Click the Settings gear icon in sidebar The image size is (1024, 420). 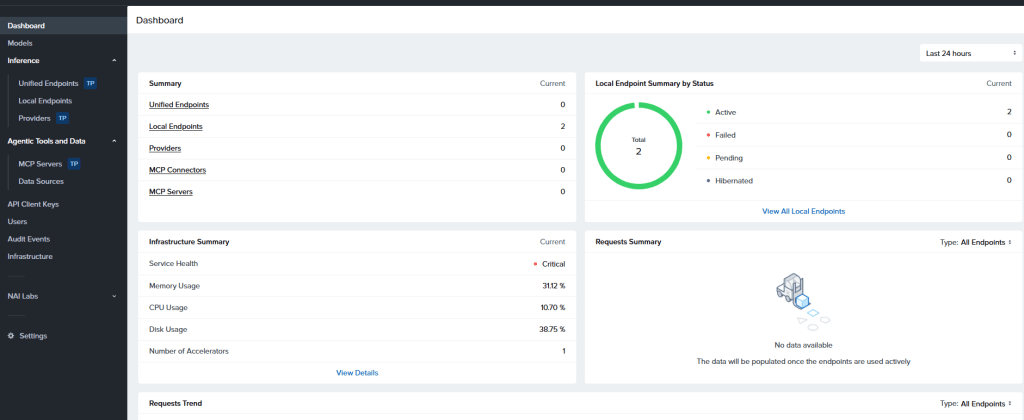click(x=11, y=336)
